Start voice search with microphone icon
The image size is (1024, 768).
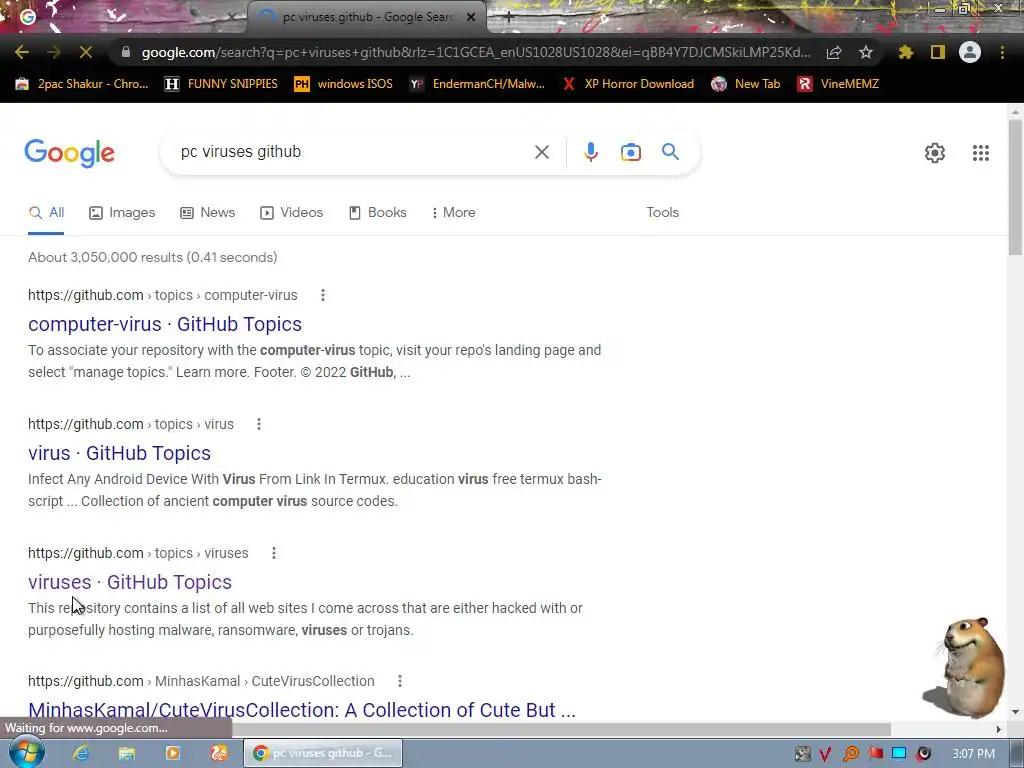[590, 152]
